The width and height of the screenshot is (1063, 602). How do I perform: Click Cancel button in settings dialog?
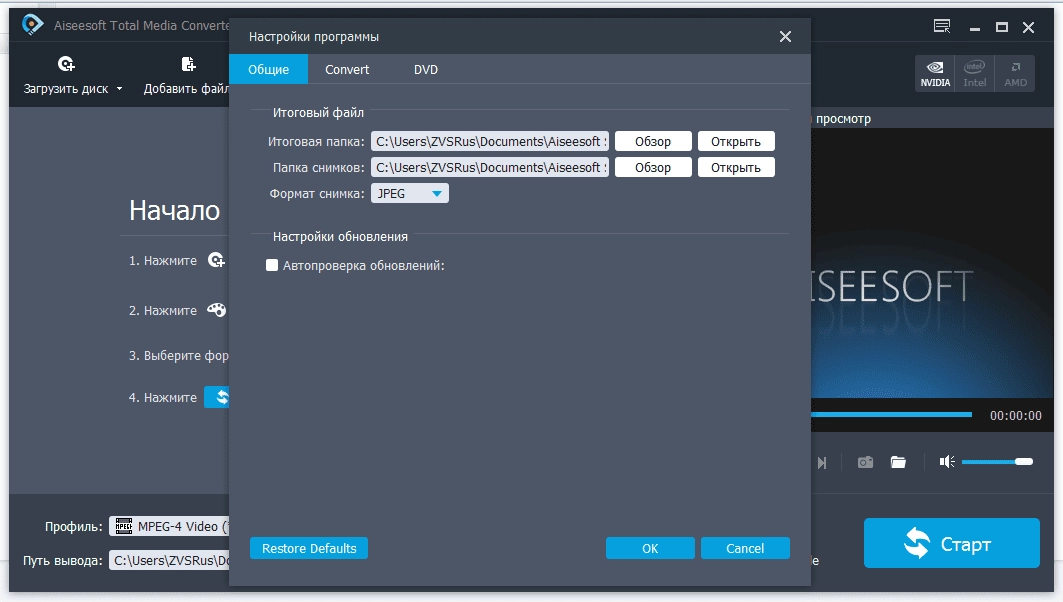click(x=745, y=548)
